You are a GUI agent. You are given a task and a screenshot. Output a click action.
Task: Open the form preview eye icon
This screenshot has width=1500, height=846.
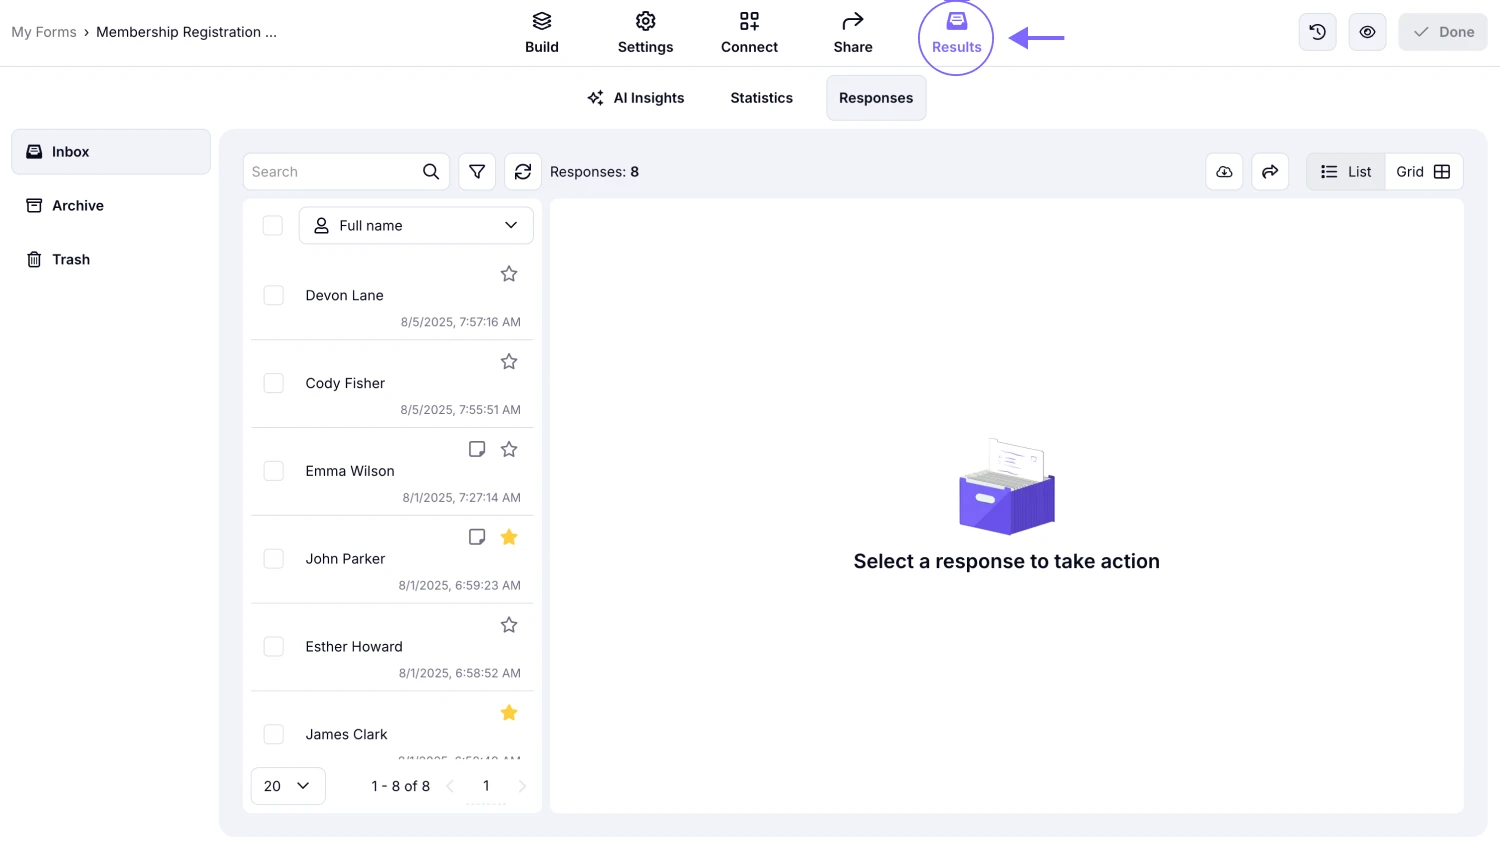(x=1367, y=31)
